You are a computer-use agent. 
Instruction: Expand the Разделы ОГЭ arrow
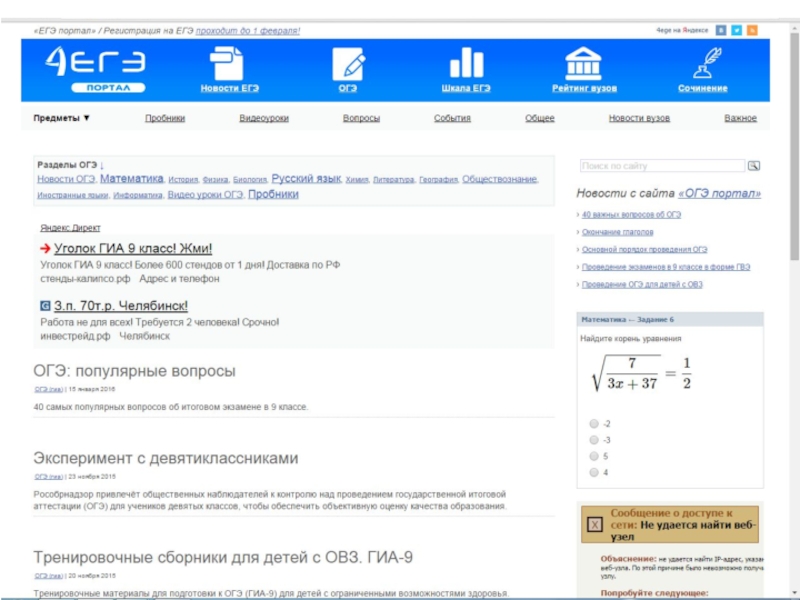pyautogui.click(x=102, y=164)
